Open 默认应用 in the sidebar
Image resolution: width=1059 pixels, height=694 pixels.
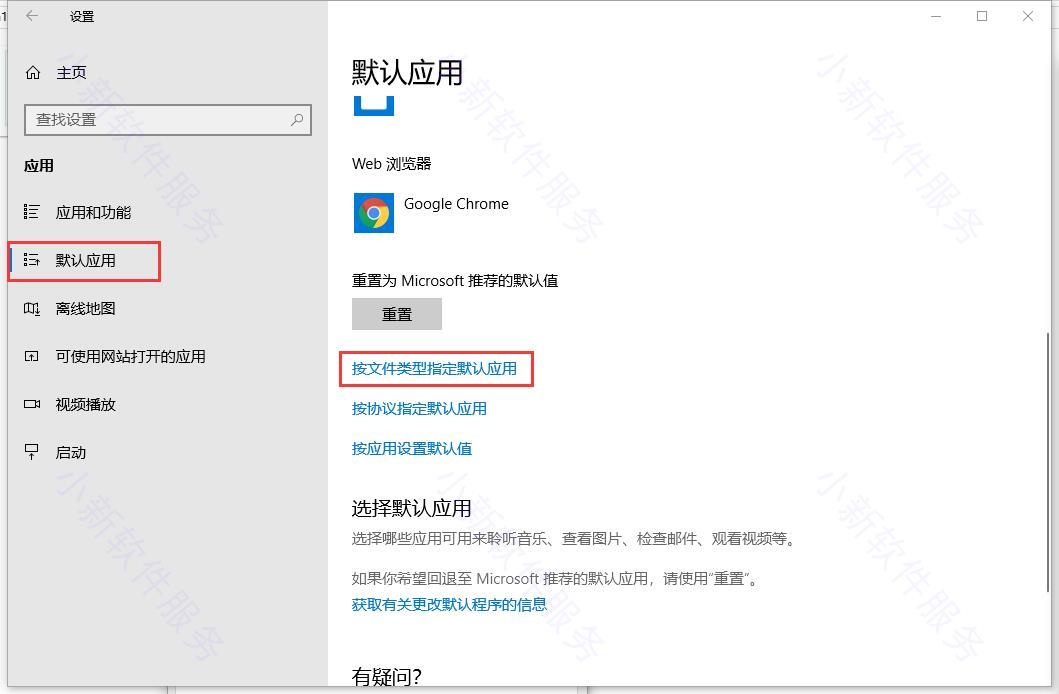[x=86, y=261]
